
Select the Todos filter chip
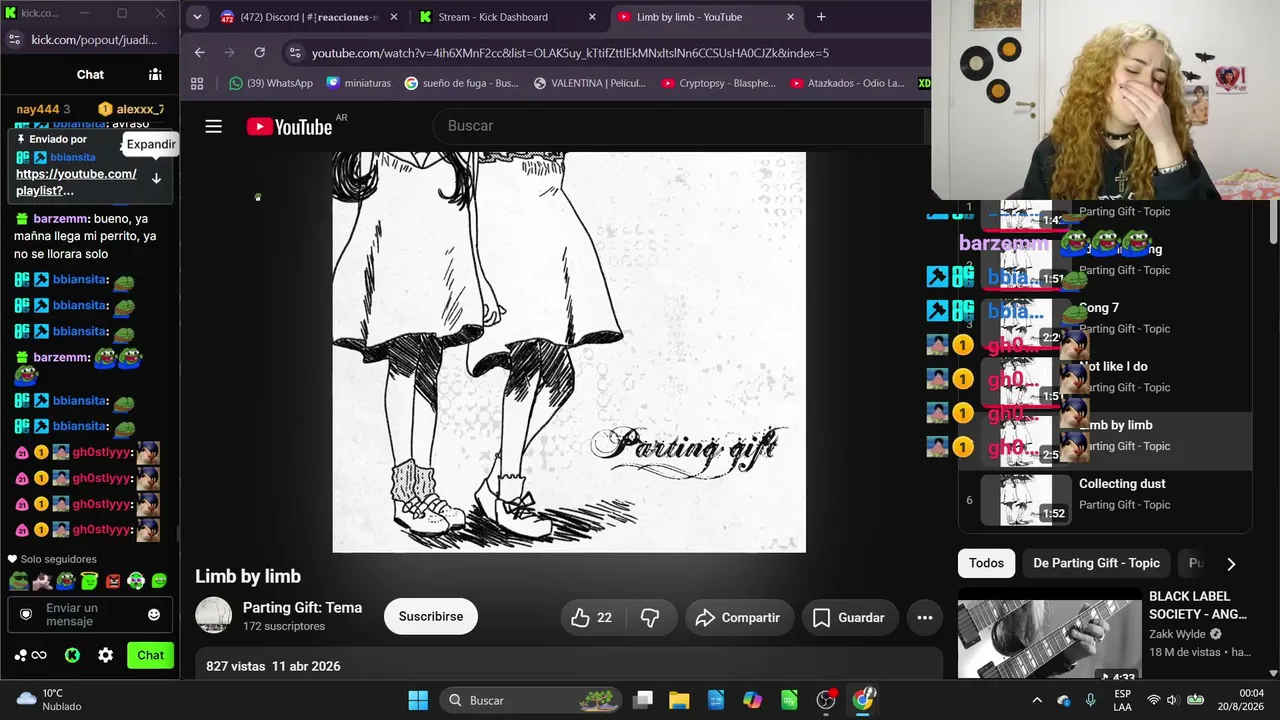pyautogui.click(x=986, y=563)
